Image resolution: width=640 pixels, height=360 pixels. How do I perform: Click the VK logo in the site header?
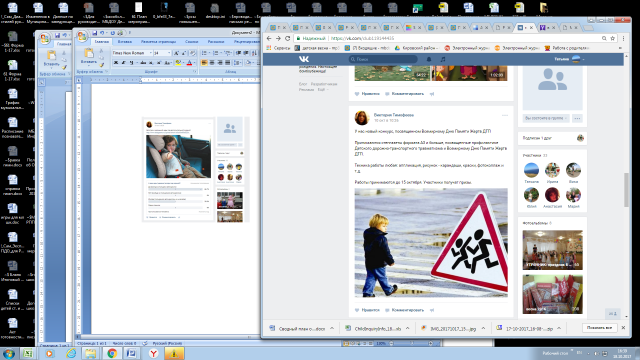point(304,59)
